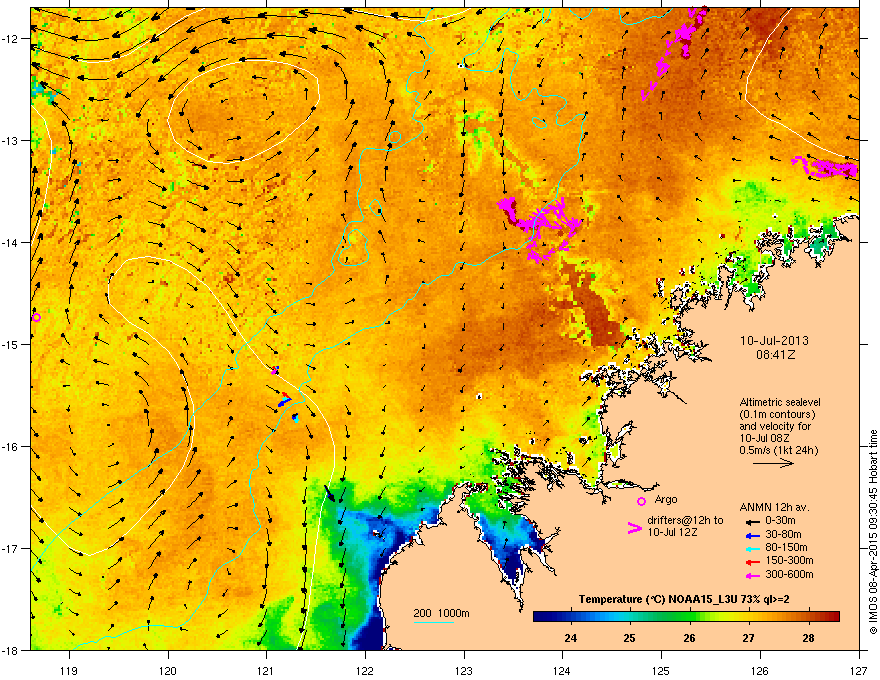Click the red 150-300m arrow in the legend
Screen dimensions: 880x680
753,562
